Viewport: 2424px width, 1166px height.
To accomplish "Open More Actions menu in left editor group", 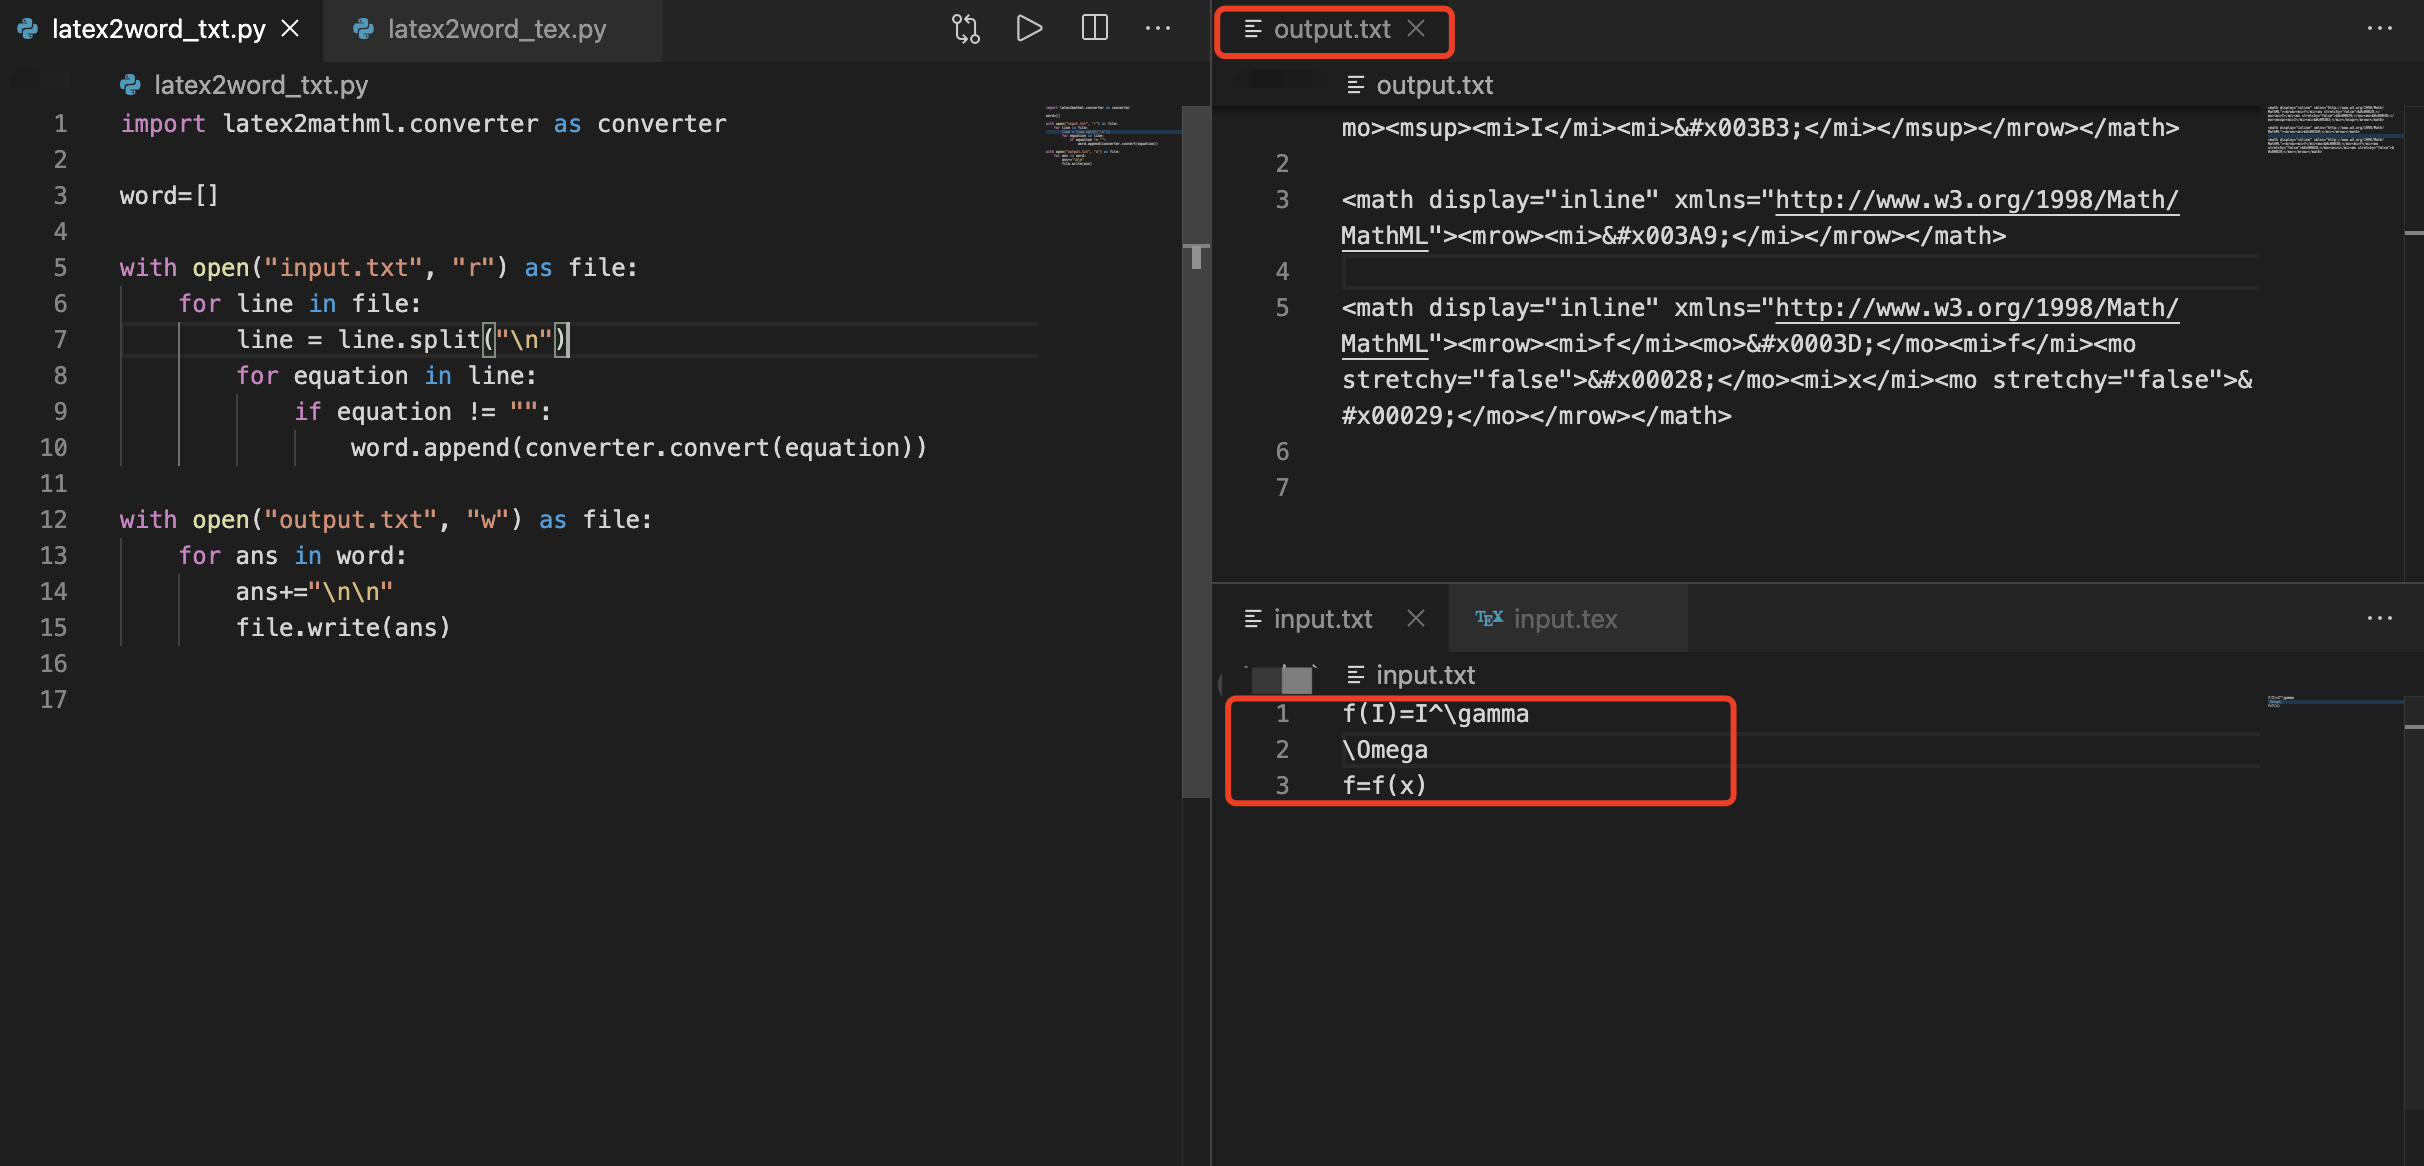I will 1158,29.
